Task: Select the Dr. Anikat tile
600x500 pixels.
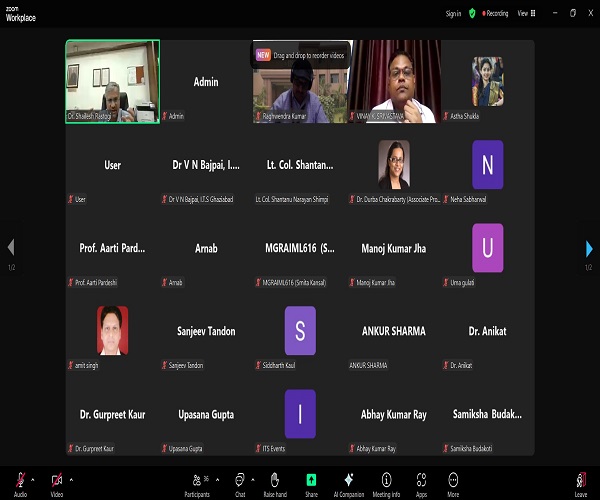Action: tap(488, 331)
